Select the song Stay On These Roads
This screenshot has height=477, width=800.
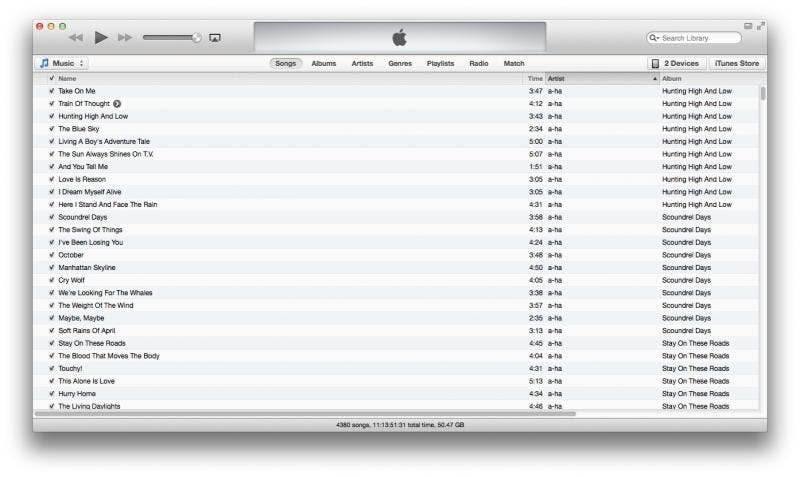(x=92, y=343)
